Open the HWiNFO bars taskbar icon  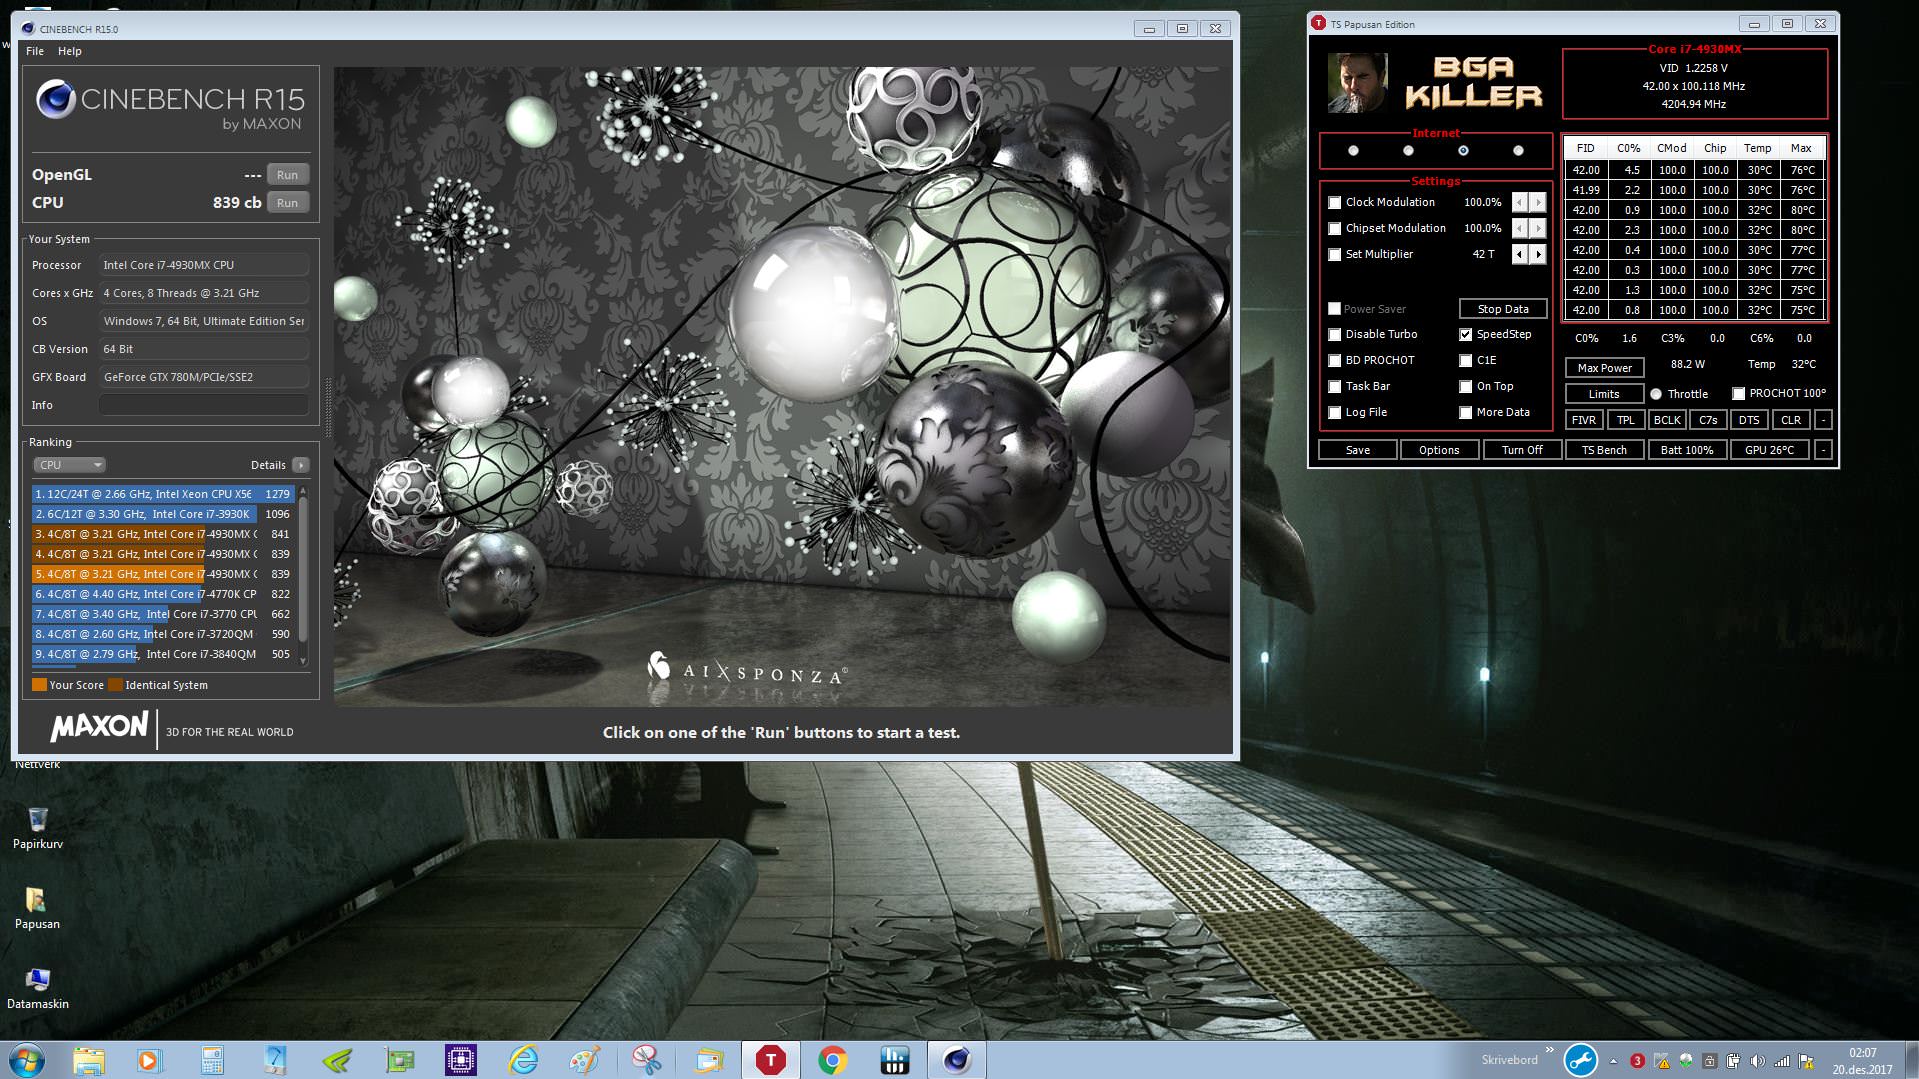[x=895, y=1060]
